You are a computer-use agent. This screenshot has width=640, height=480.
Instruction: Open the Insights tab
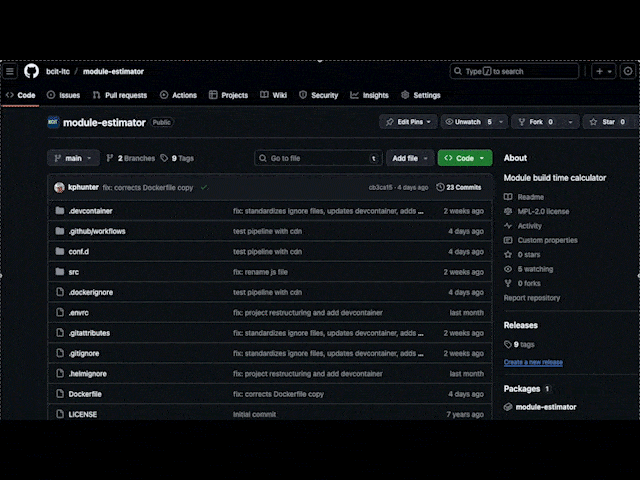pyautogui.click(x=369, y=95)
